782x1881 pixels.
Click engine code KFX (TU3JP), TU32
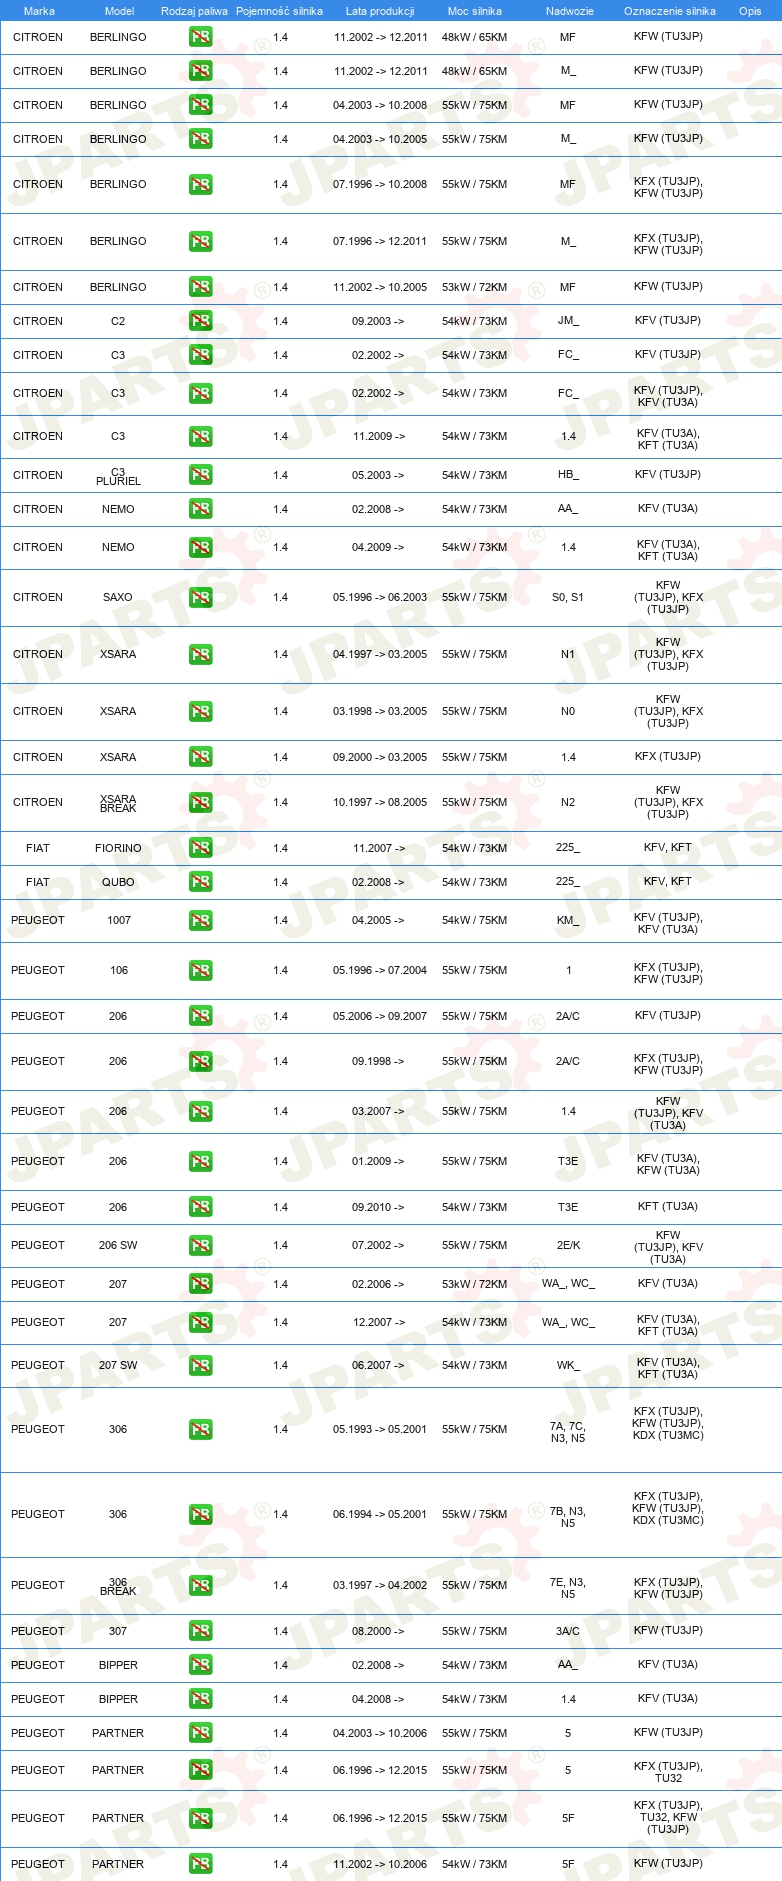tap(668, 1772)
